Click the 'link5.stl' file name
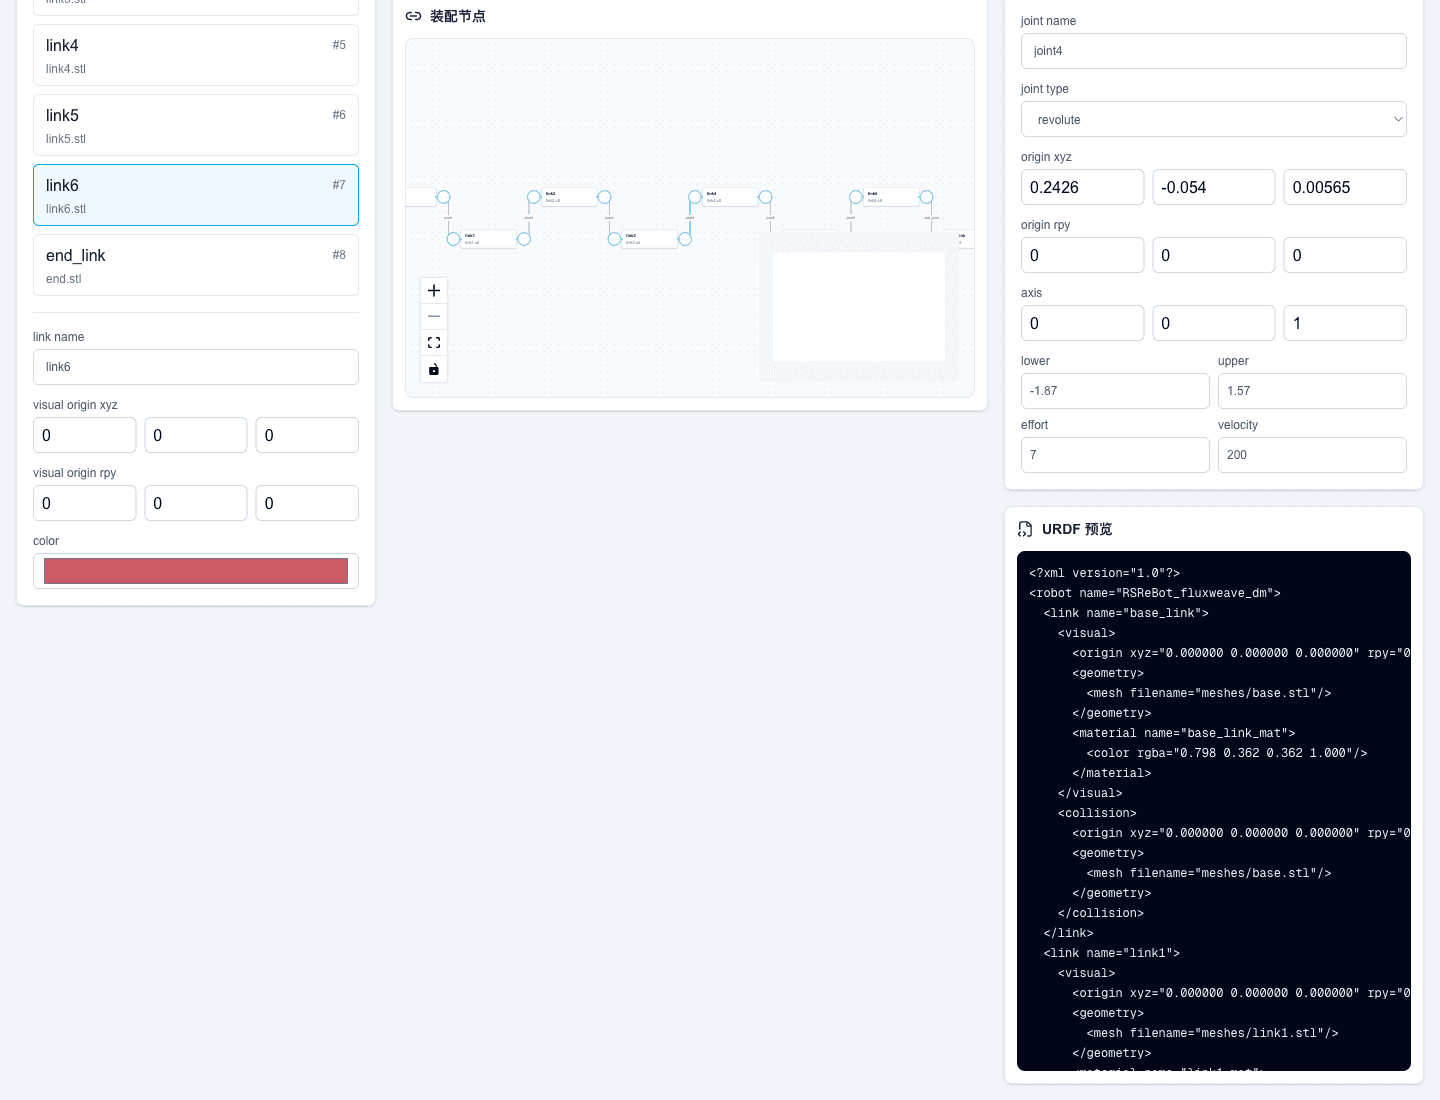 (x=66, y=139)
